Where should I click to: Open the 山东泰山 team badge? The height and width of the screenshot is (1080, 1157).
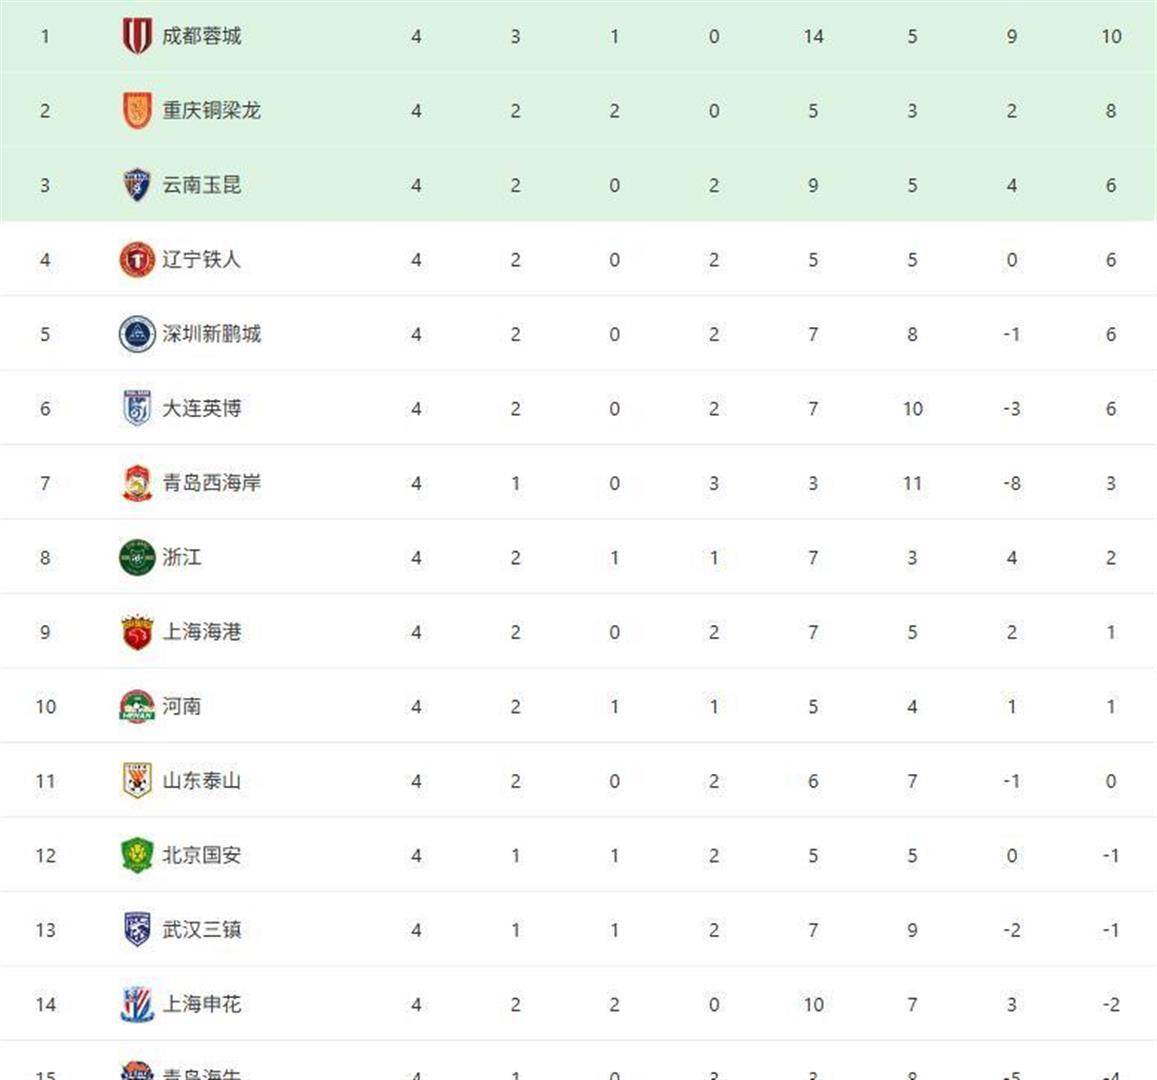(137, 781)
